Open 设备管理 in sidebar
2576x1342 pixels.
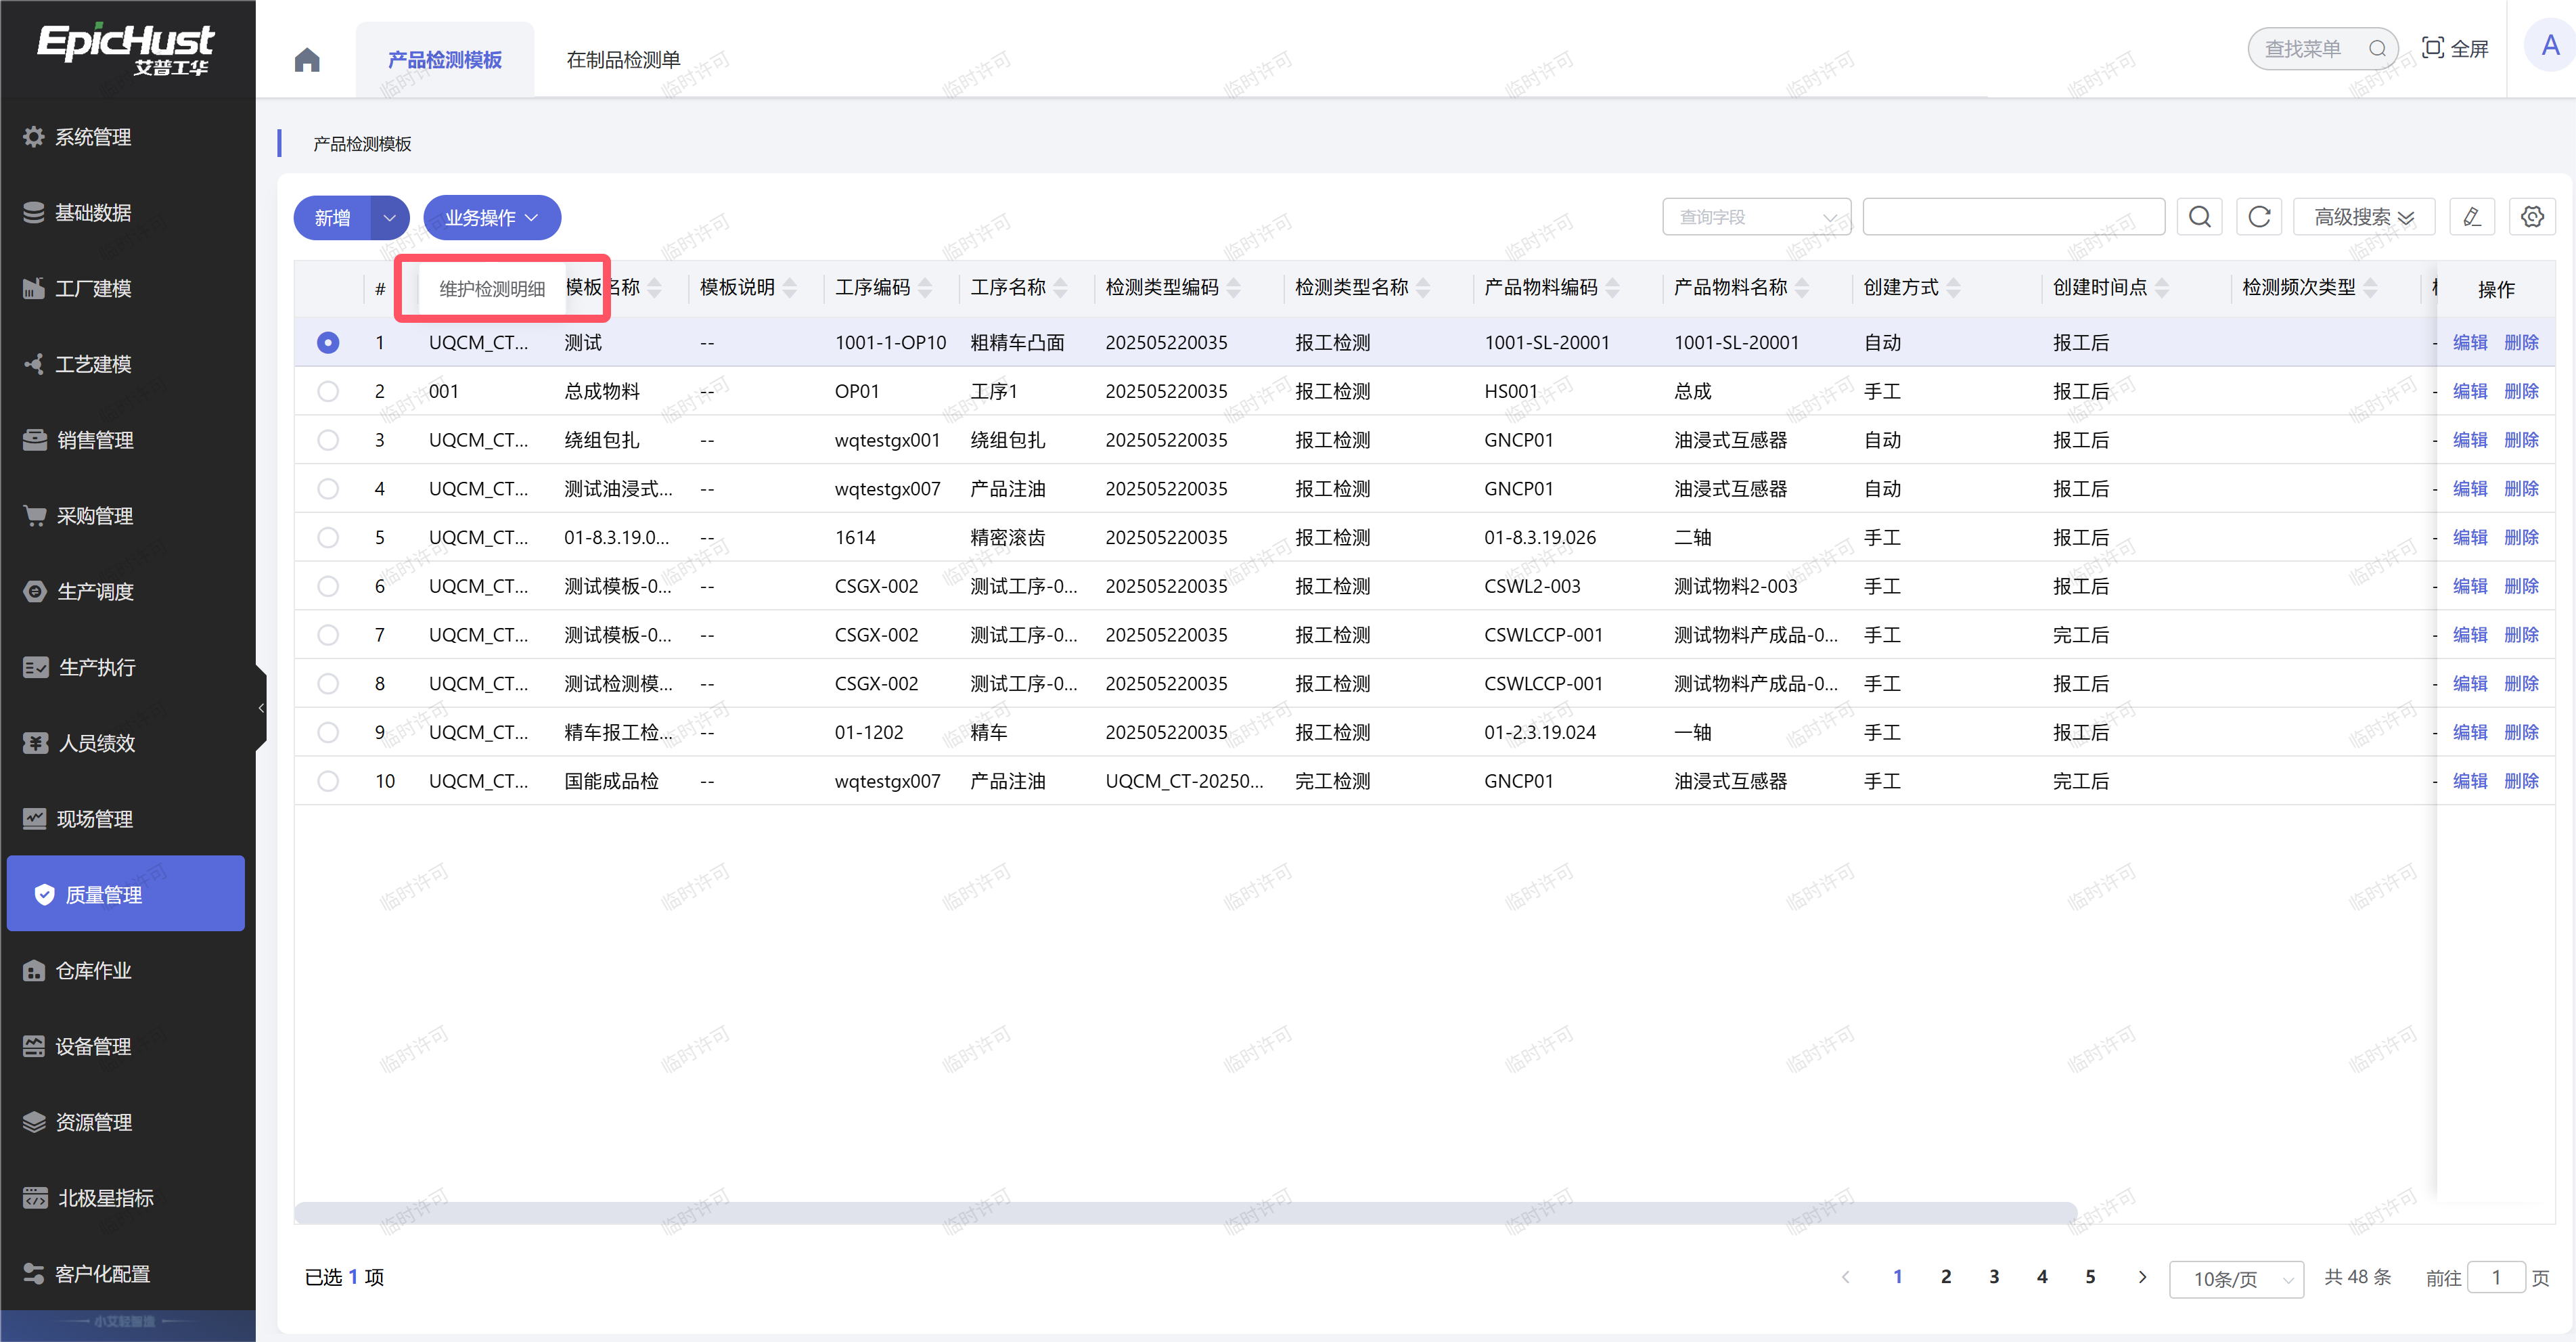pyautogui.click(x=93, y=1046)
